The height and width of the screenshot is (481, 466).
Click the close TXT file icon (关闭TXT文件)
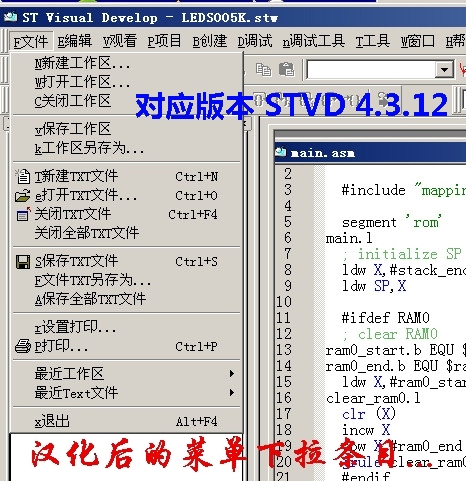click(23, 214)
